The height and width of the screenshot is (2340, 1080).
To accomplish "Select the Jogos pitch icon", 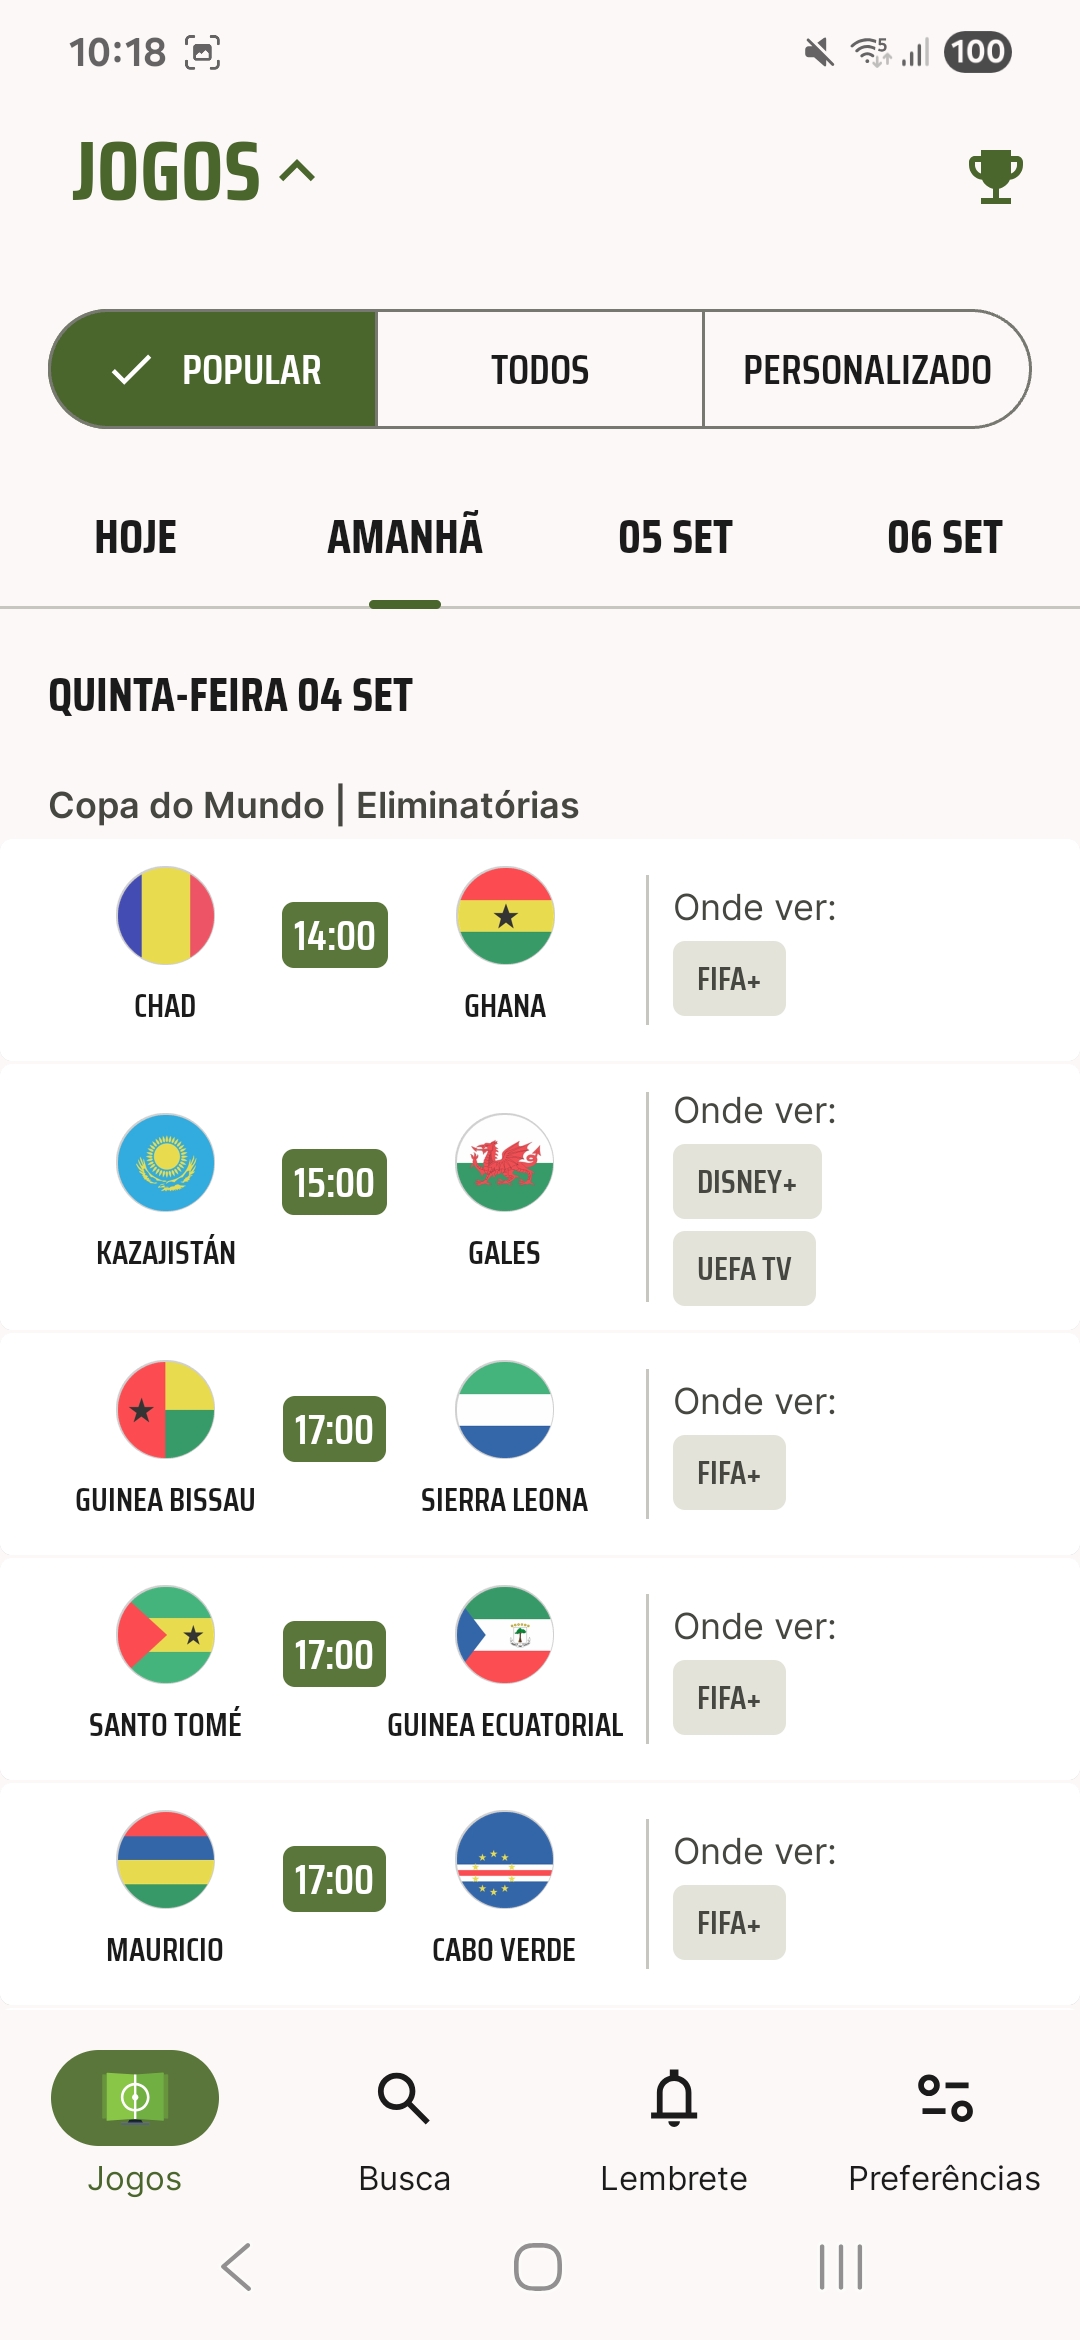I will (135, 2097).
